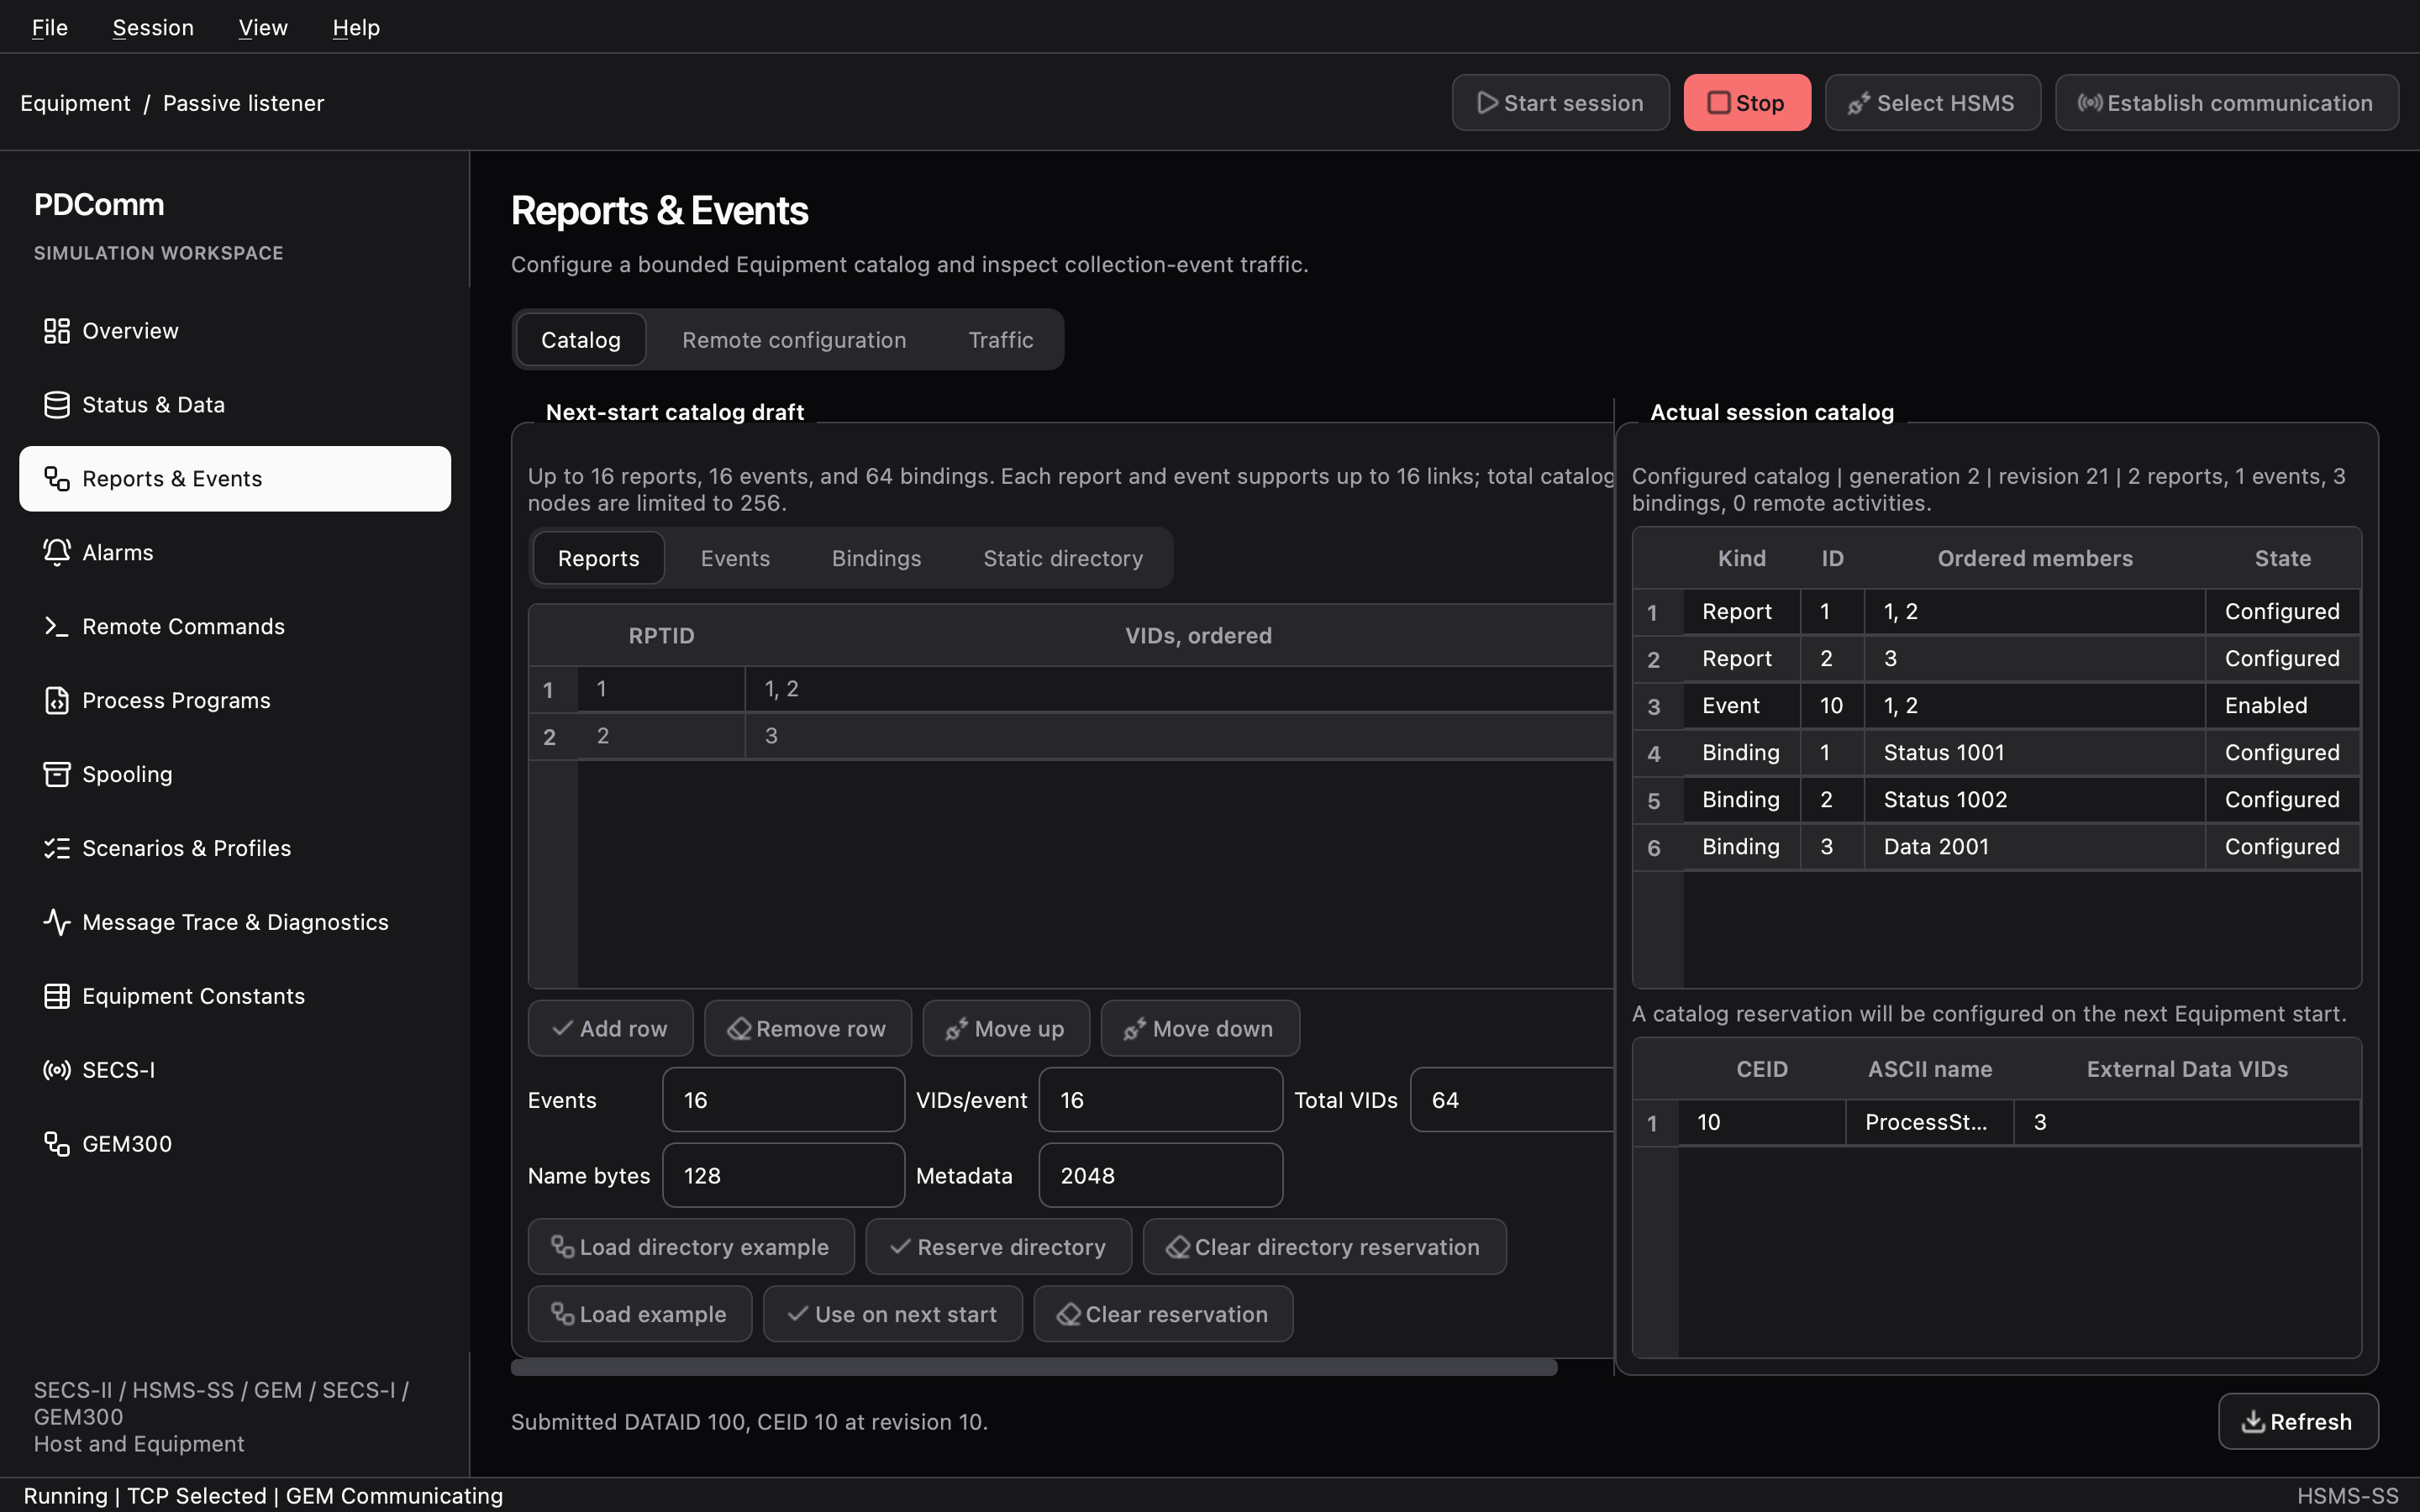Click the SECS-I radio signal icon
Screen dimensions: 2420x1512
tap(57, 1071)
